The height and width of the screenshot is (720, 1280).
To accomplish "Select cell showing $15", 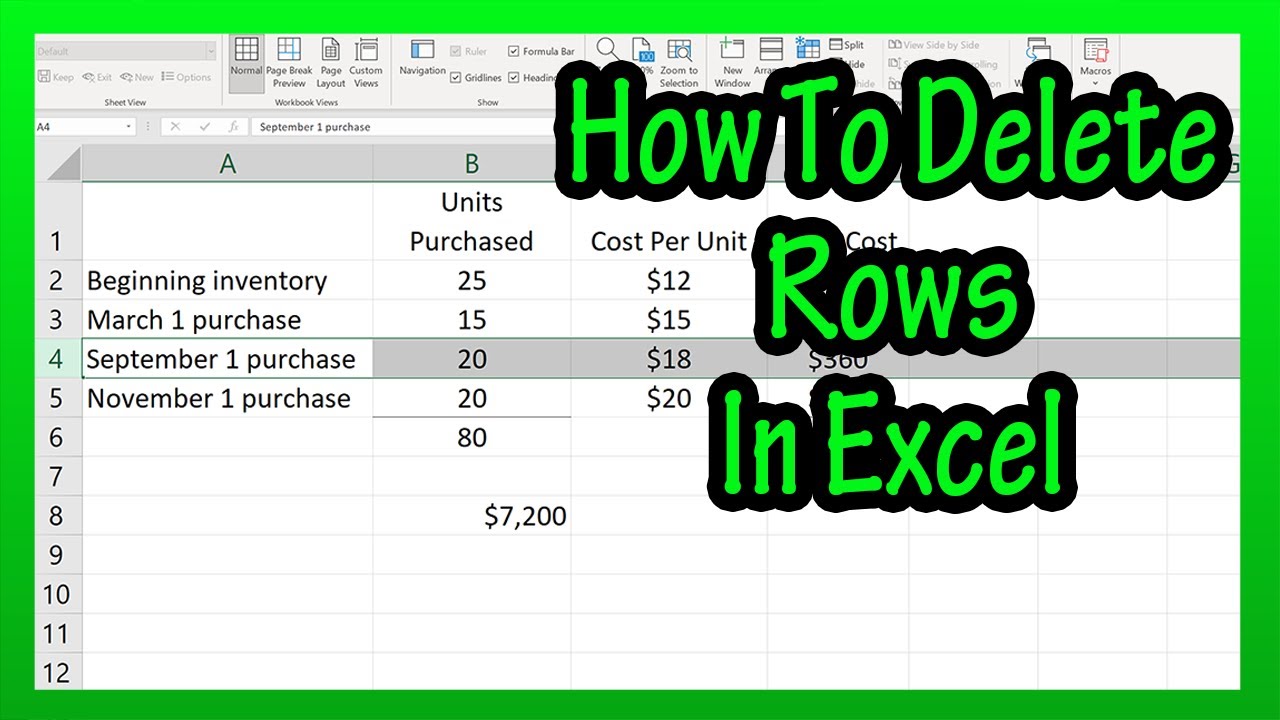I will [669, 320].
